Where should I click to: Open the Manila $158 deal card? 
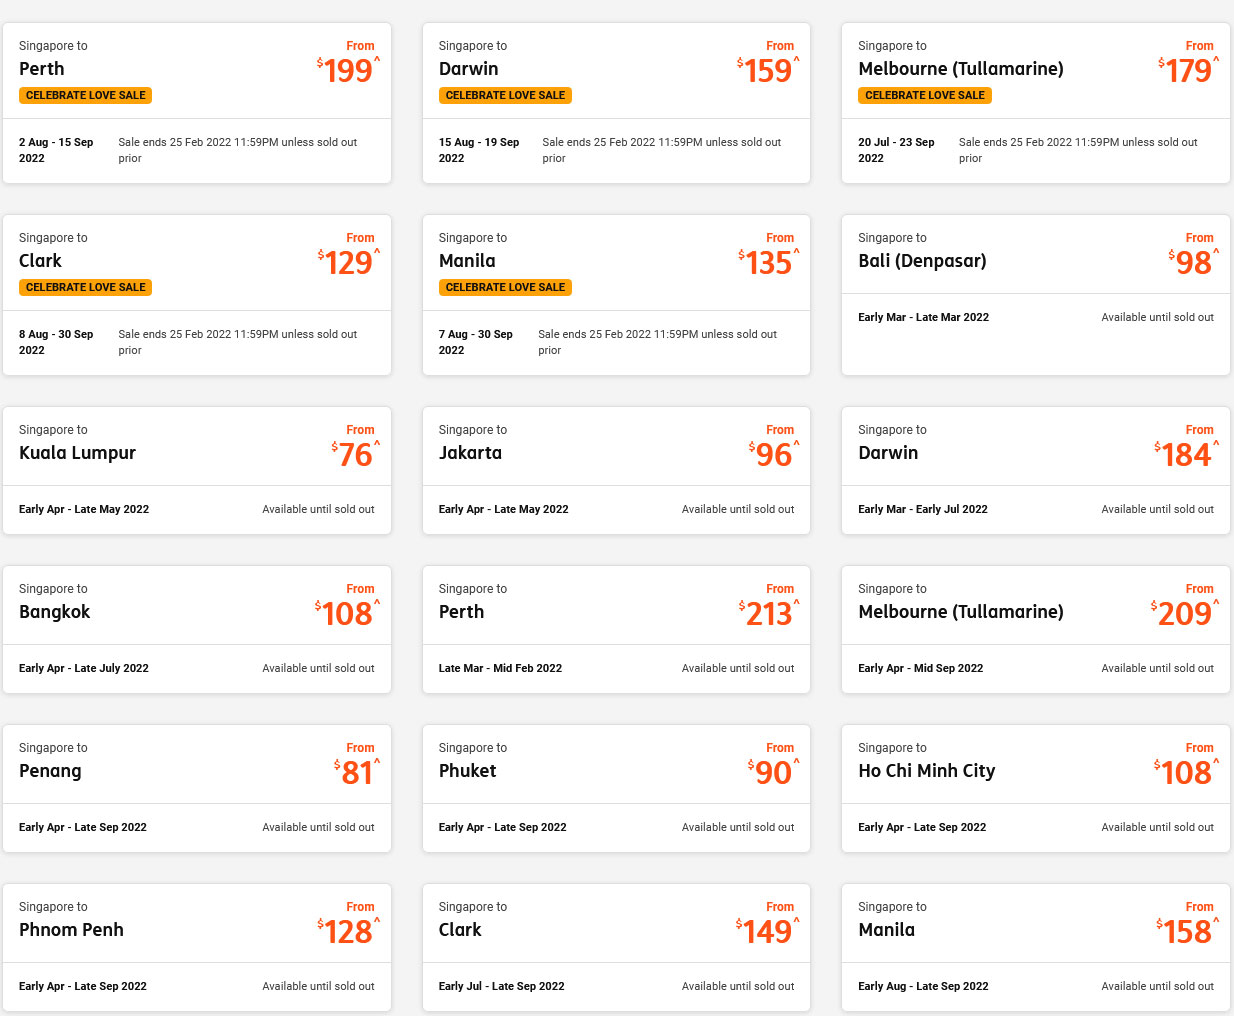tap(1036, 947)
